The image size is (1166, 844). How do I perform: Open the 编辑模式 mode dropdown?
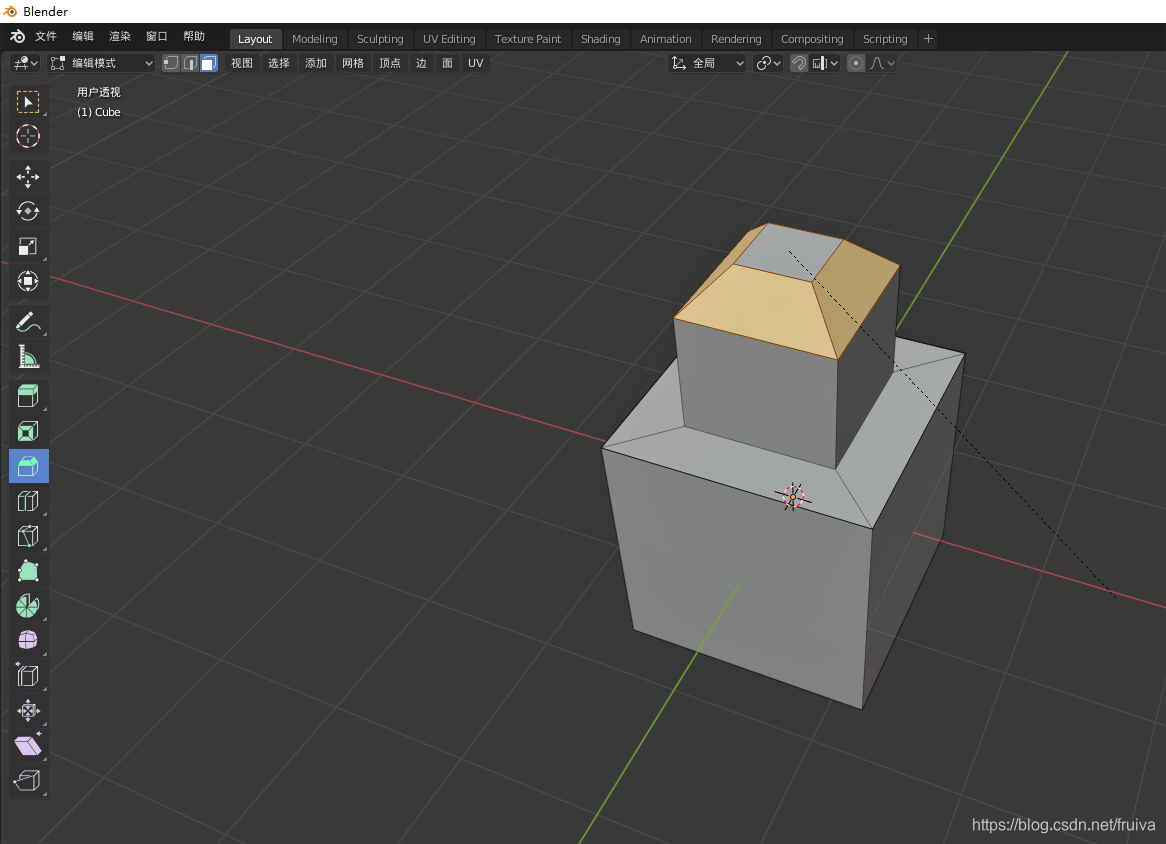click(101, 63)
